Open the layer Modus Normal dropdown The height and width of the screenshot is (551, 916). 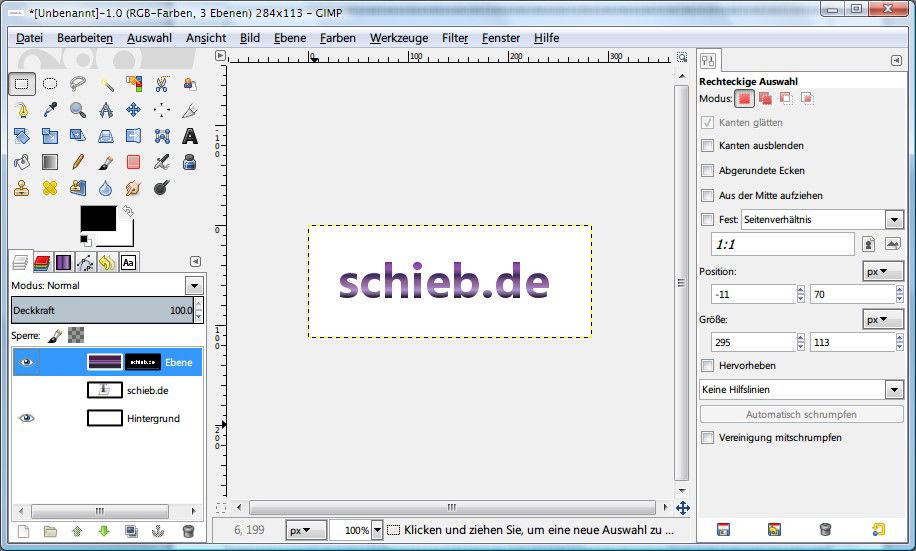[x=194, y=286]
